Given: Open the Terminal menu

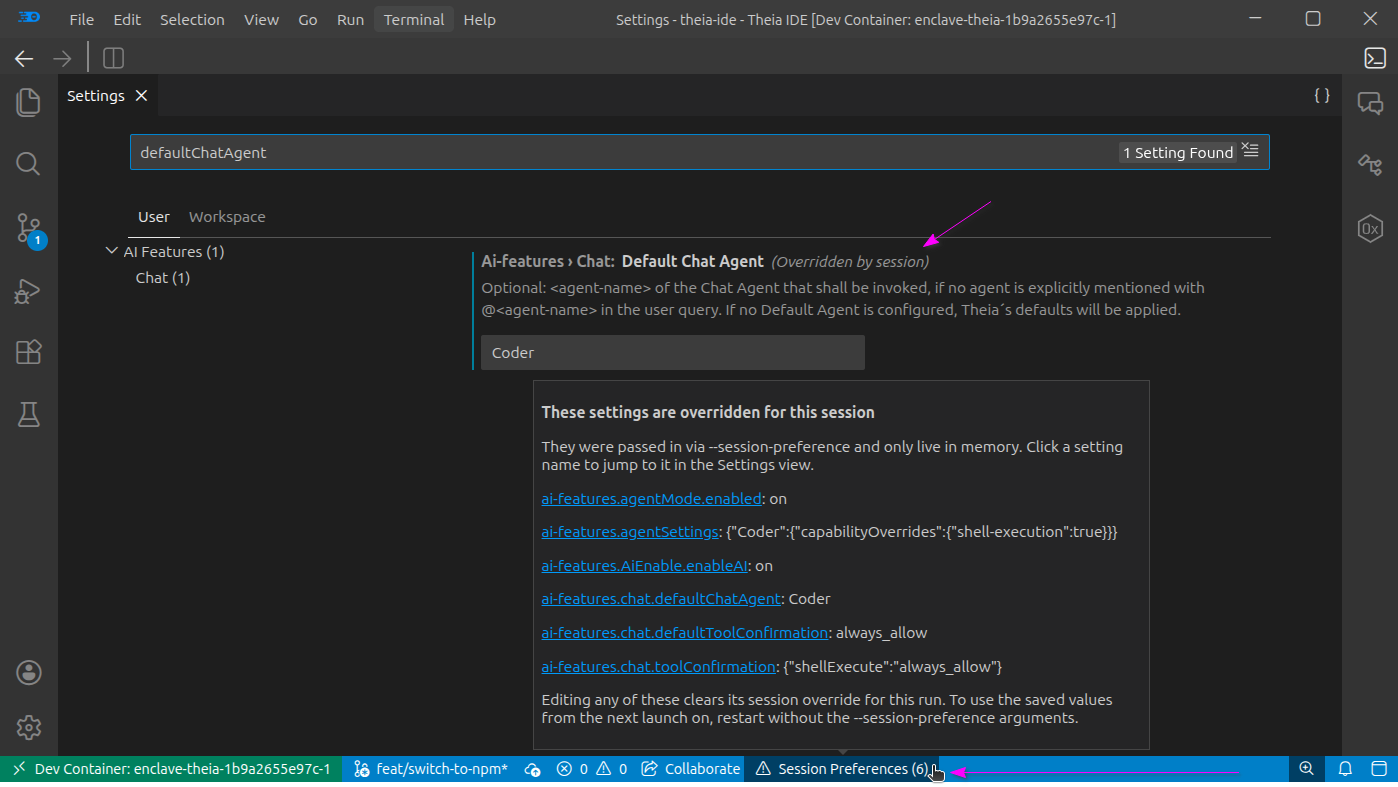Looking at the screenshot, I should (x=414, y=20).
